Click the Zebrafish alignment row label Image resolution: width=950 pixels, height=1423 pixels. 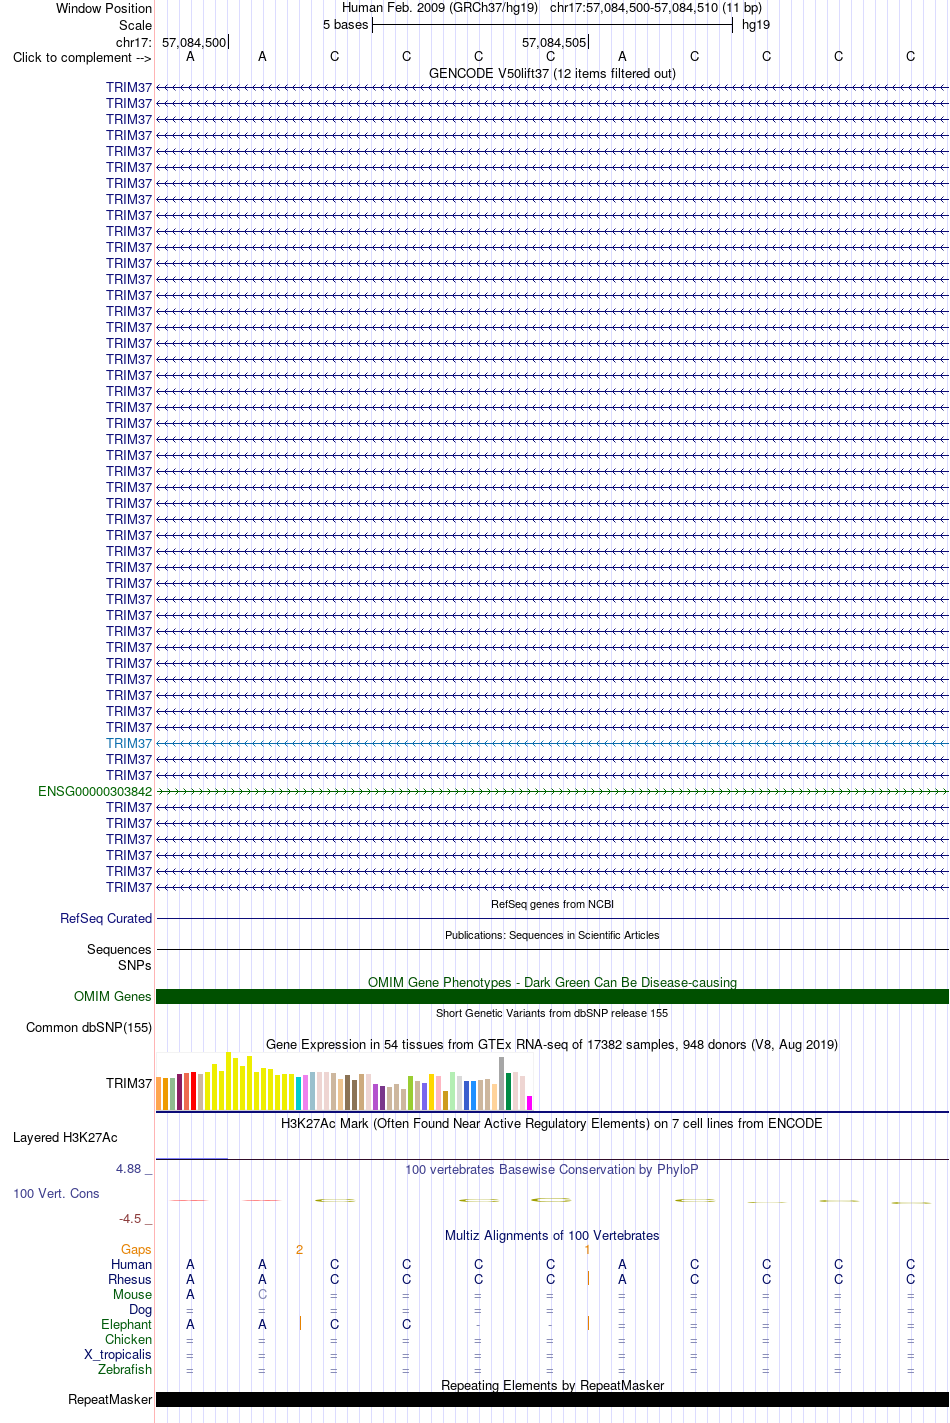tap(125, 1369)
